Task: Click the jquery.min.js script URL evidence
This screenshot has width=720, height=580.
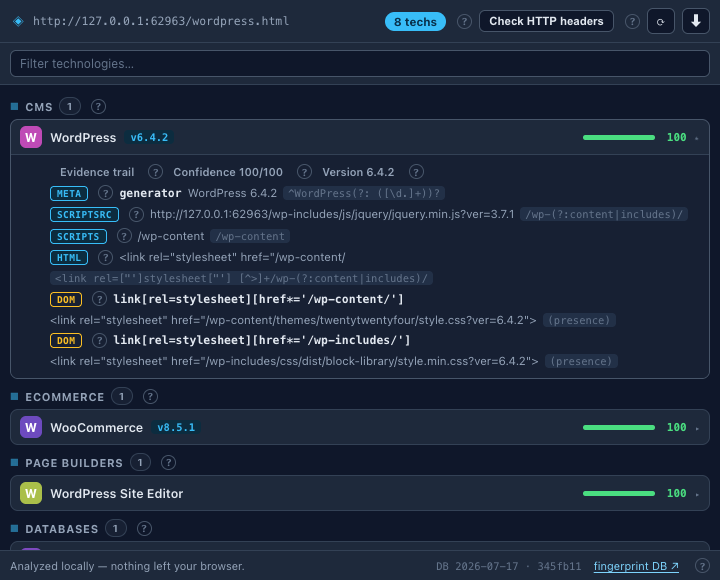Action: (332, 214)
